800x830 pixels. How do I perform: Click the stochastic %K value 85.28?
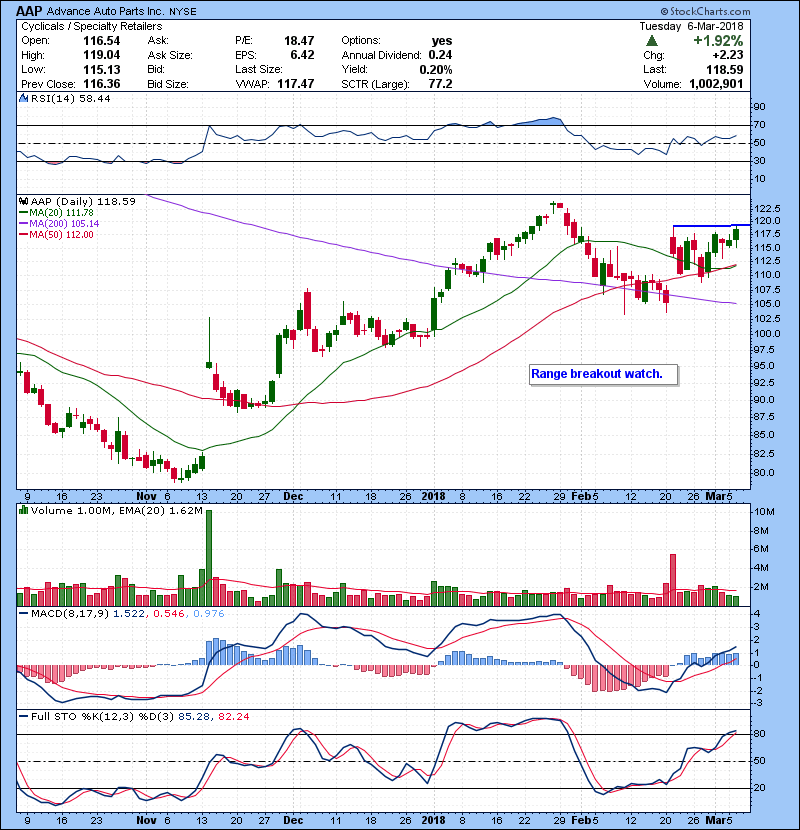coord(193,717)
